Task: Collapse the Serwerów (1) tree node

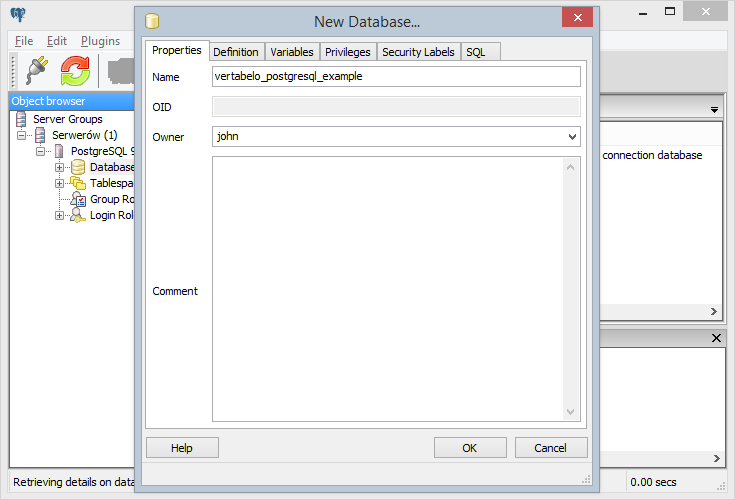Action: [21, 135]
